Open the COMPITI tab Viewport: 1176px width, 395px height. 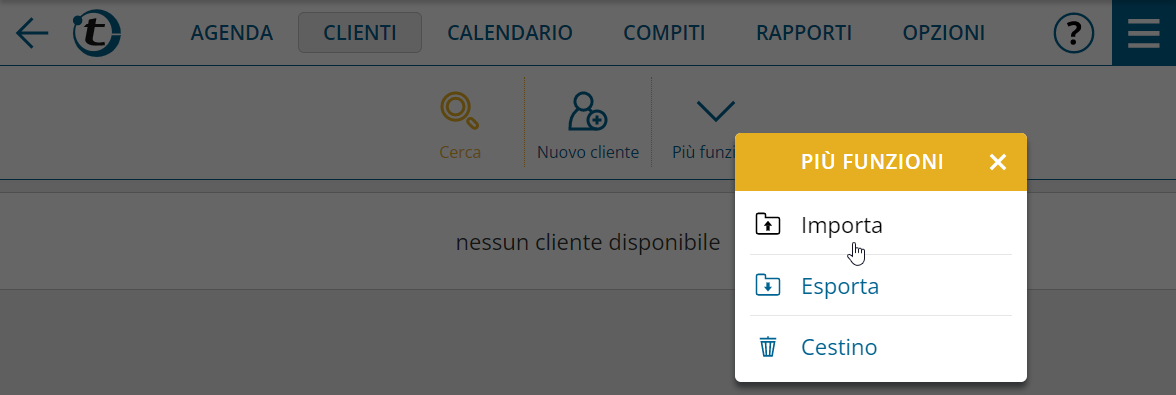(664, 33)
